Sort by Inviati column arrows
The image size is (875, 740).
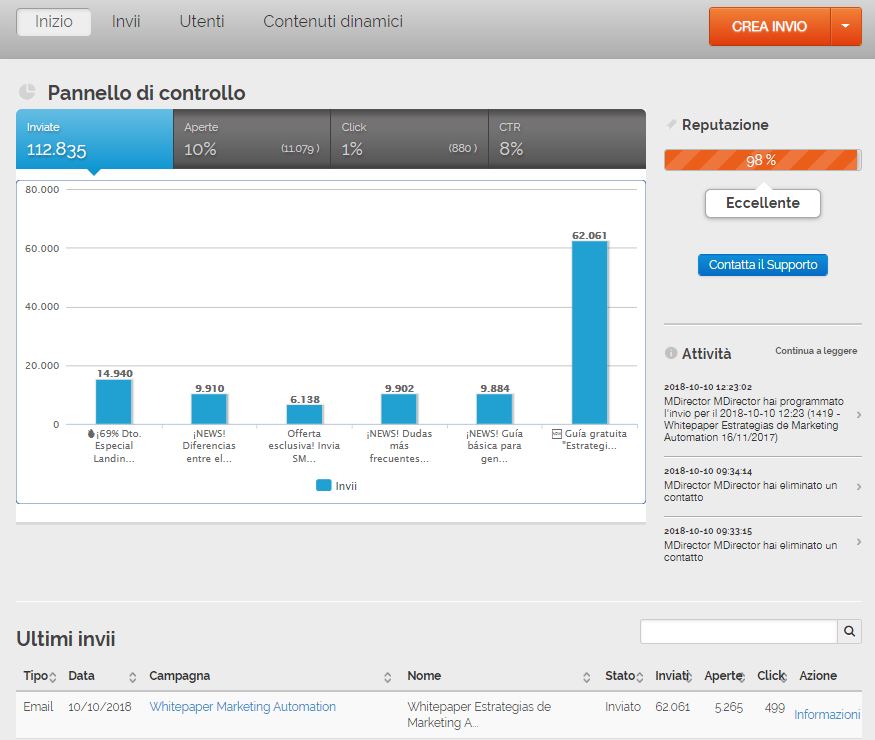689,677
